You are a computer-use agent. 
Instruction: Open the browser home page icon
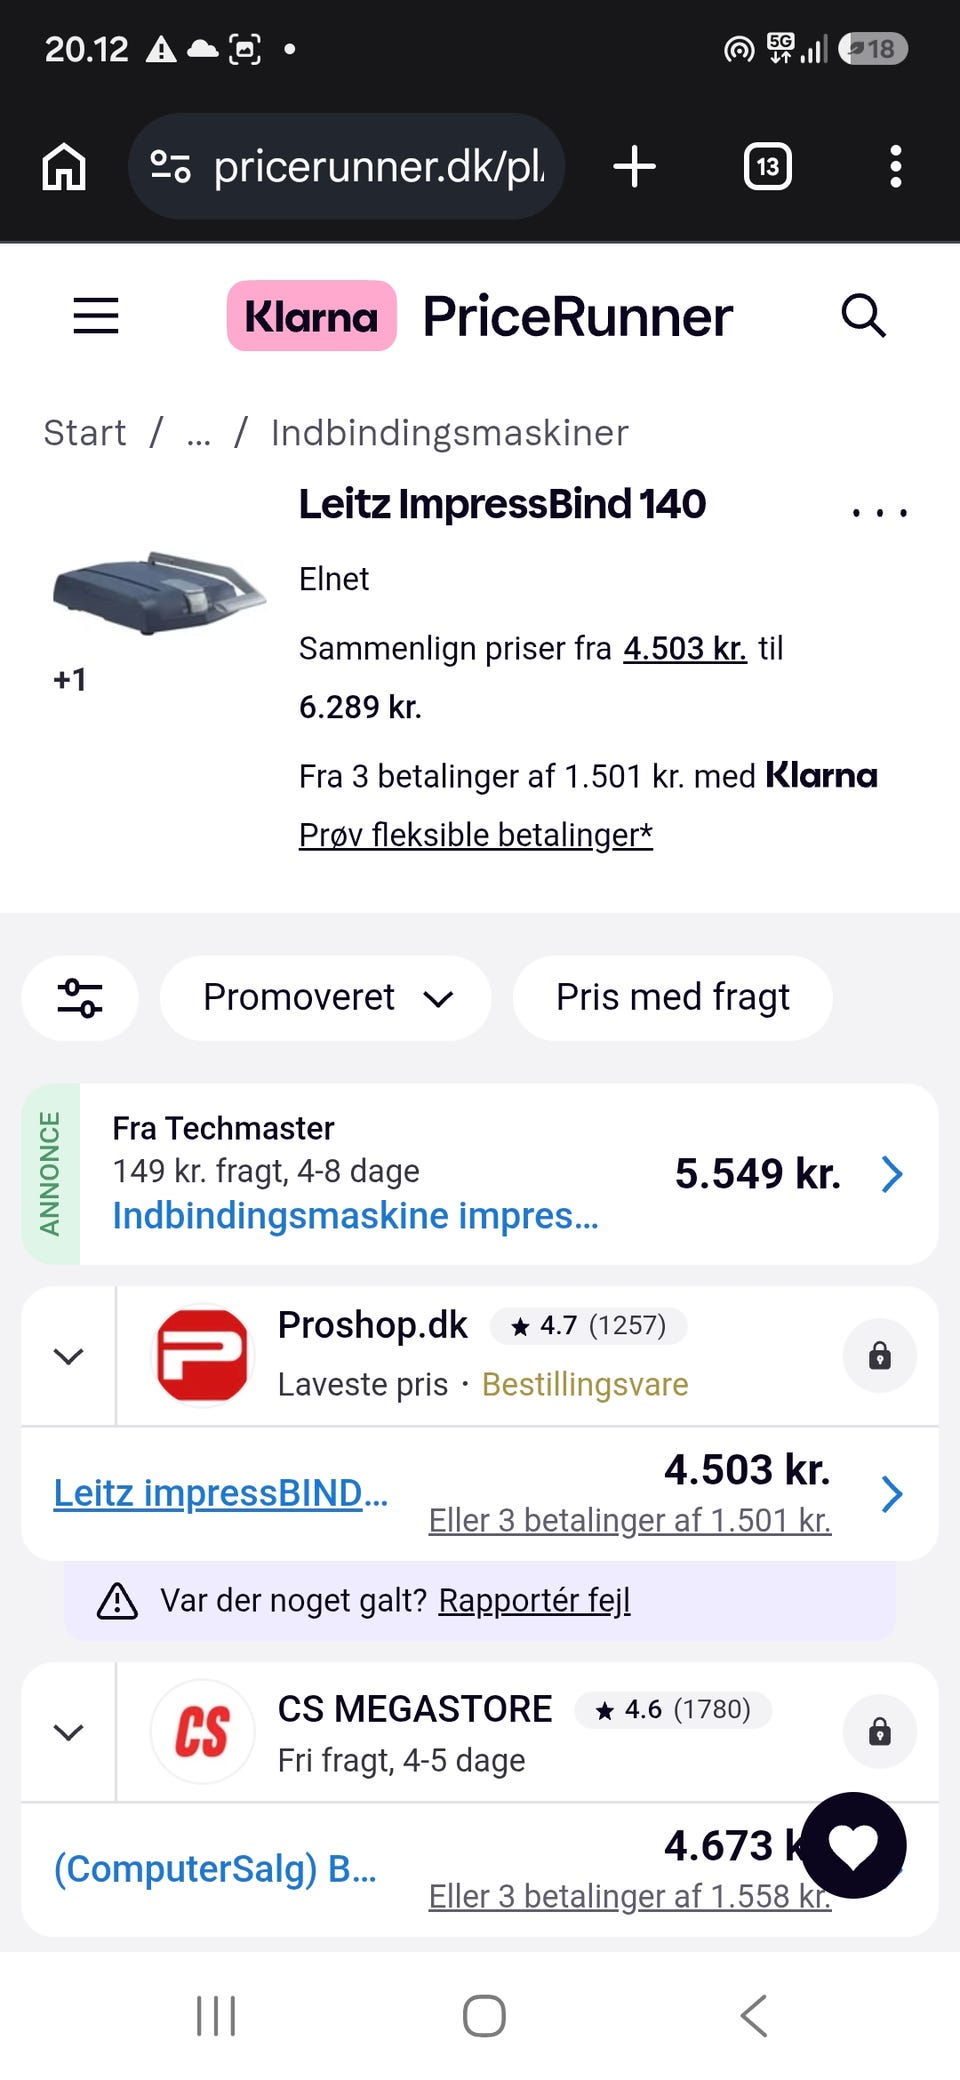click(x=64, y=166)
